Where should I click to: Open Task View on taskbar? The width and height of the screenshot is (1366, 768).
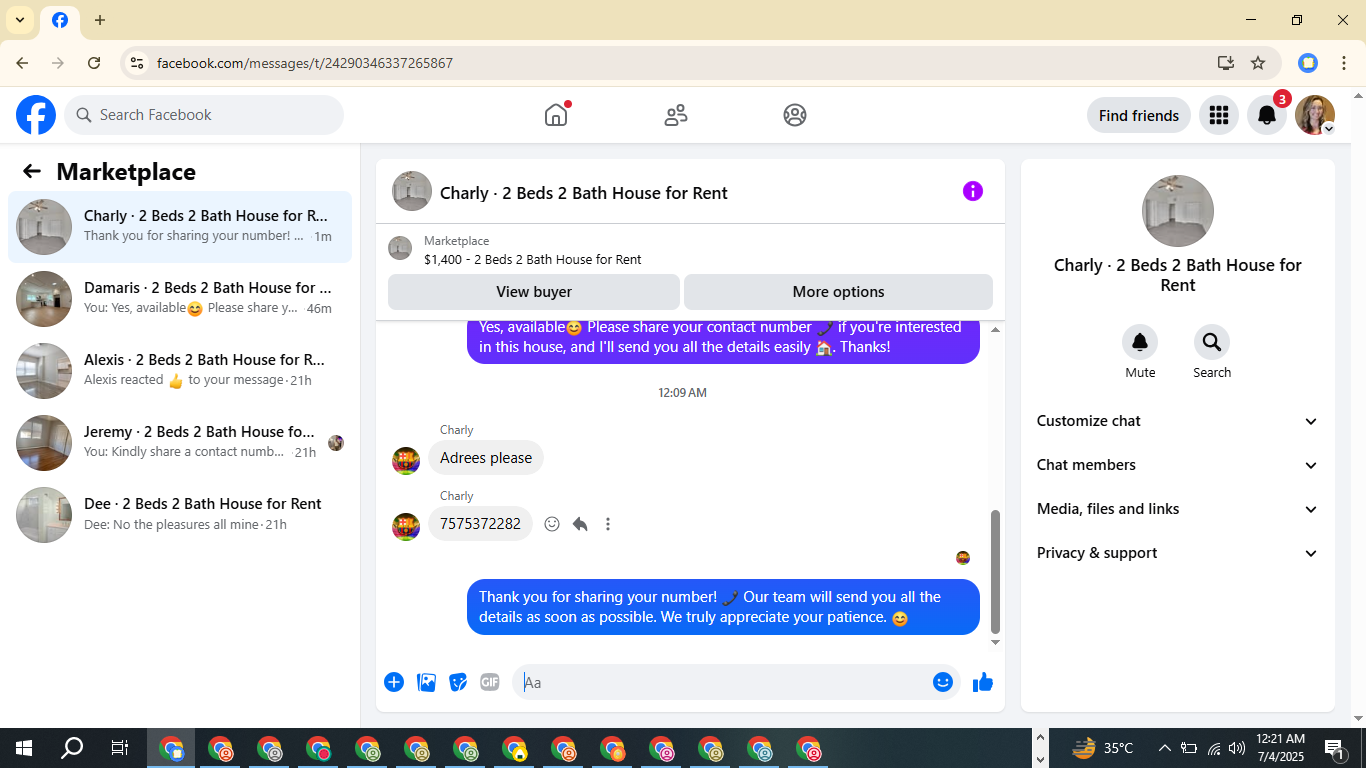(x=120, y=748)
